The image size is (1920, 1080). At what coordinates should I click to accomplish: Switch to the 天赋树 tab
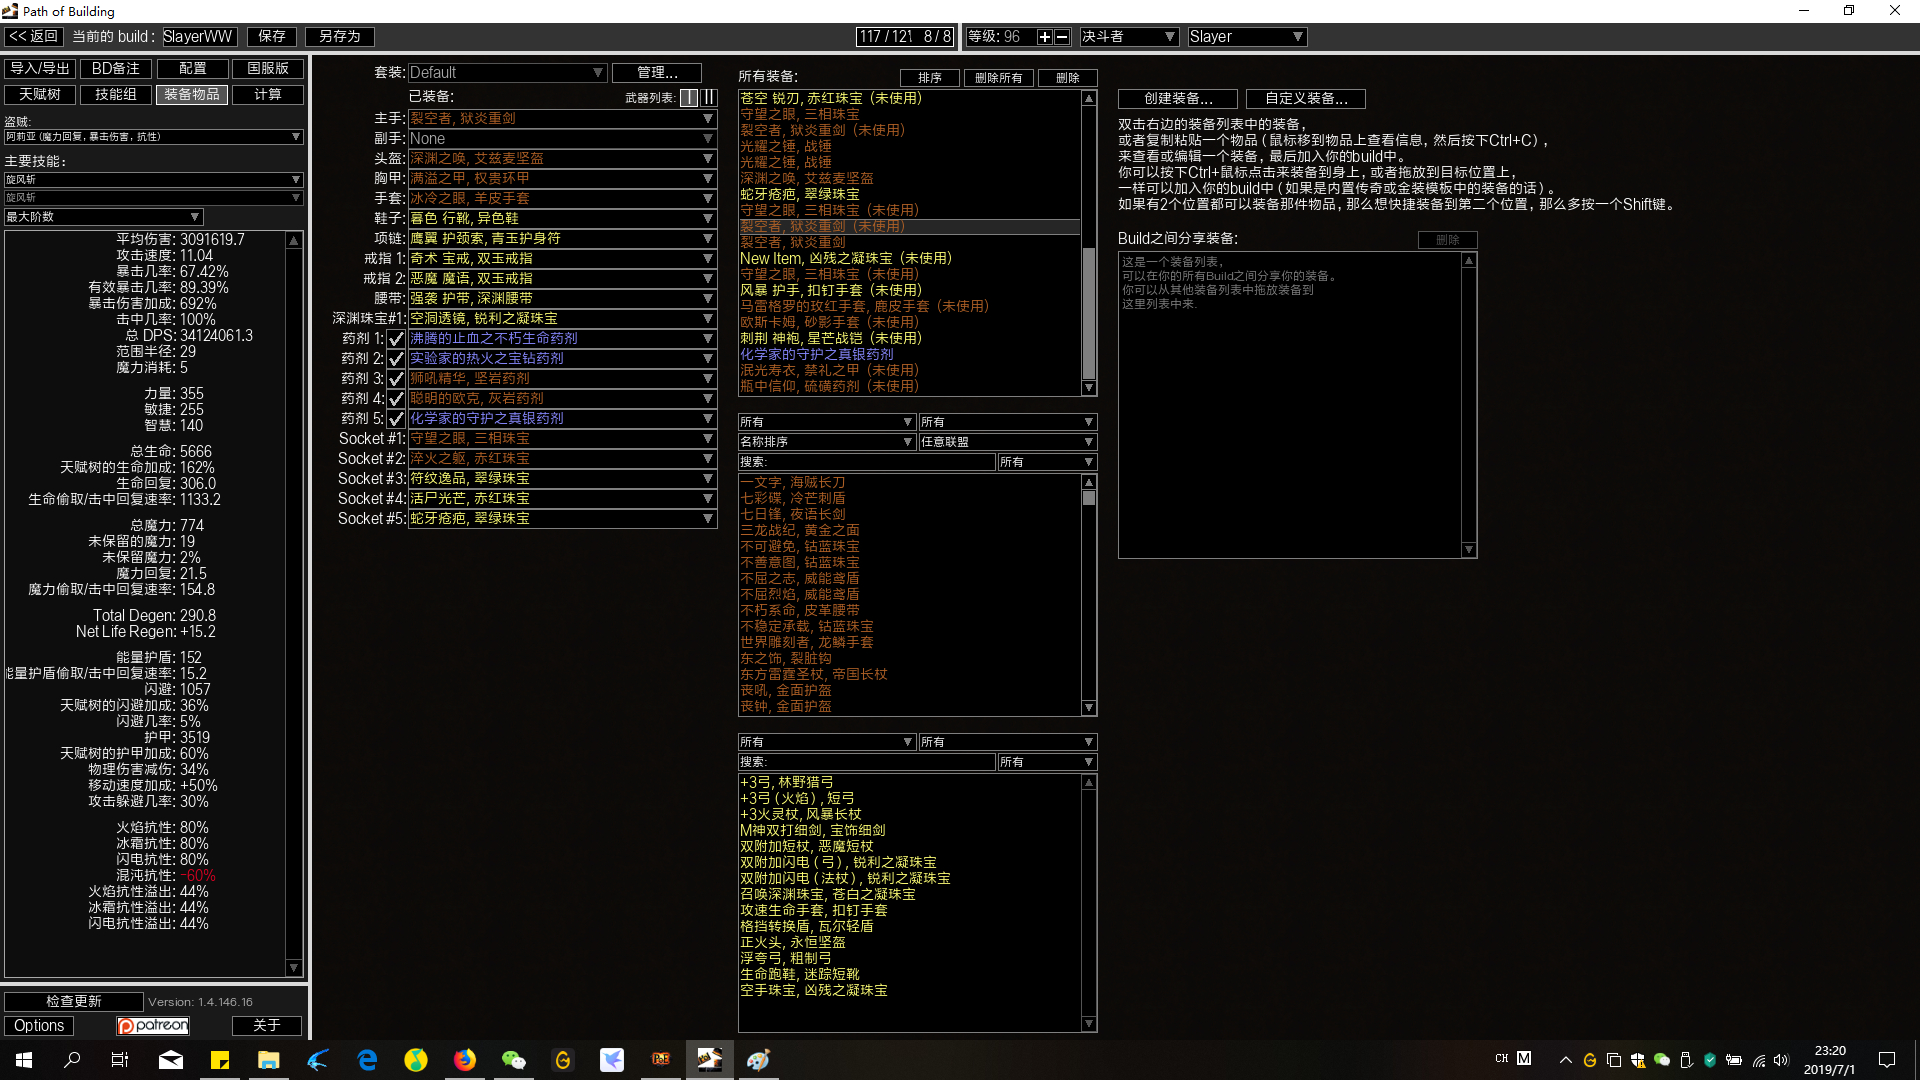pos(40,94)
